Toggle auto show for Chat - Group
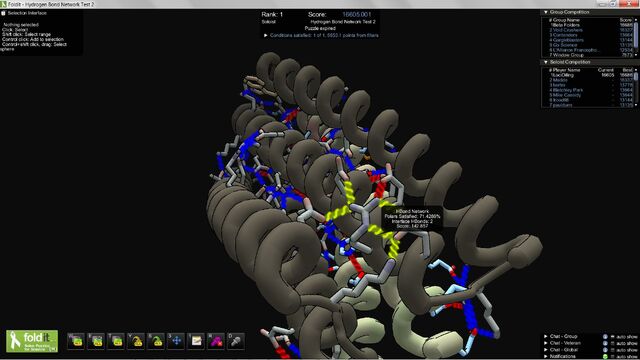This screenshot has width=640, height=360. pos(612,337)
